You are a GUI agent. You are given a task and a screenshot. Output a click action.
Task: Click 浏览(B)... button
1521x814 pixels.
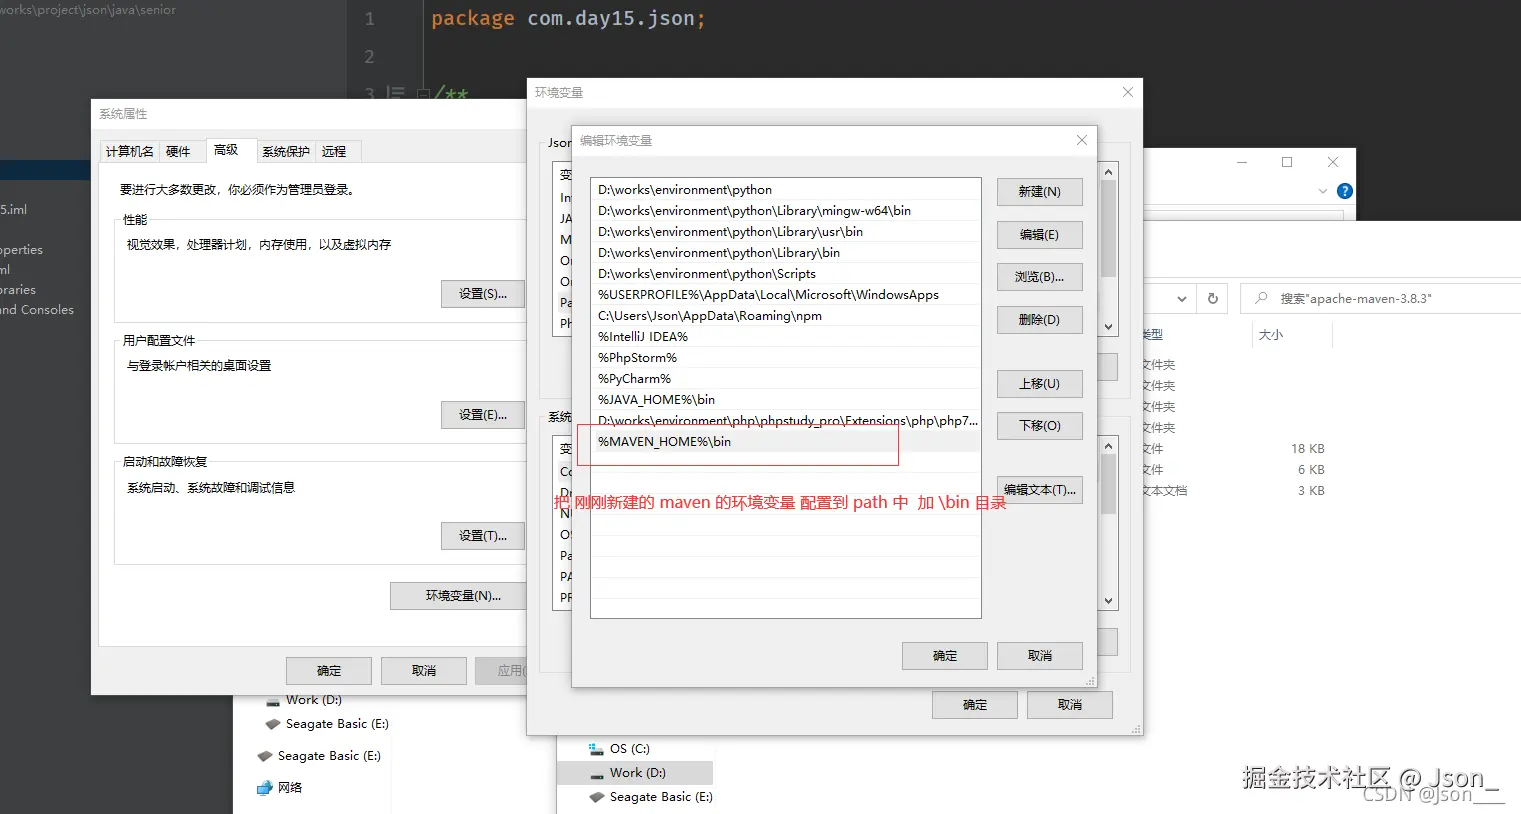tap(1040, 277)
